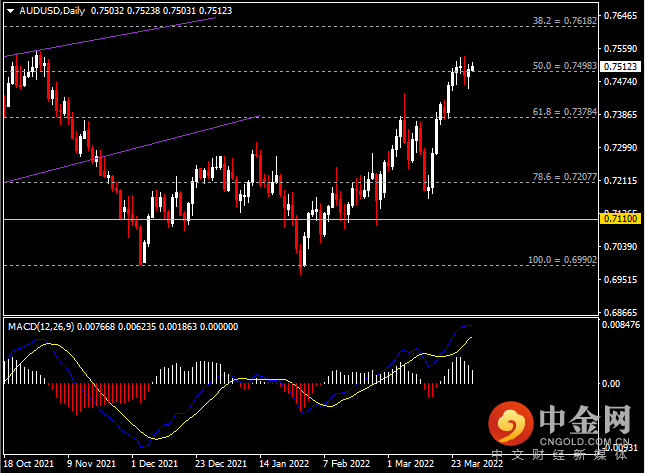
Task: Click the 0.74740 price axis value
Action: click(620, 81)
